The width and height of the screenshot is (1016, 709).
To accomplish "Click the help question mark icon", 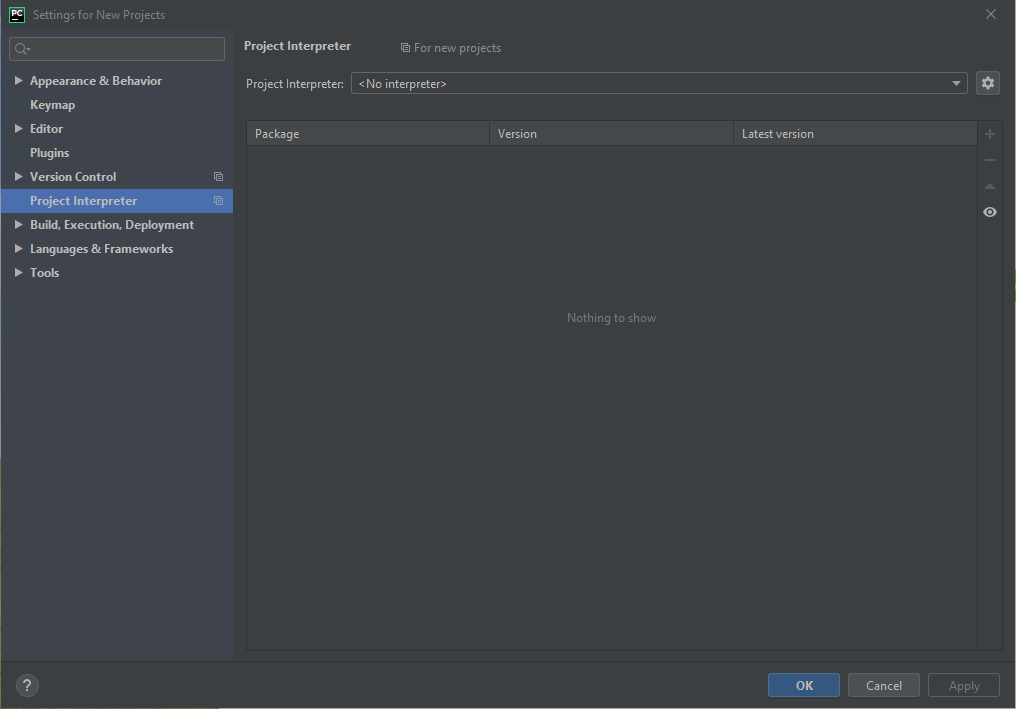I will coord(27,685).
